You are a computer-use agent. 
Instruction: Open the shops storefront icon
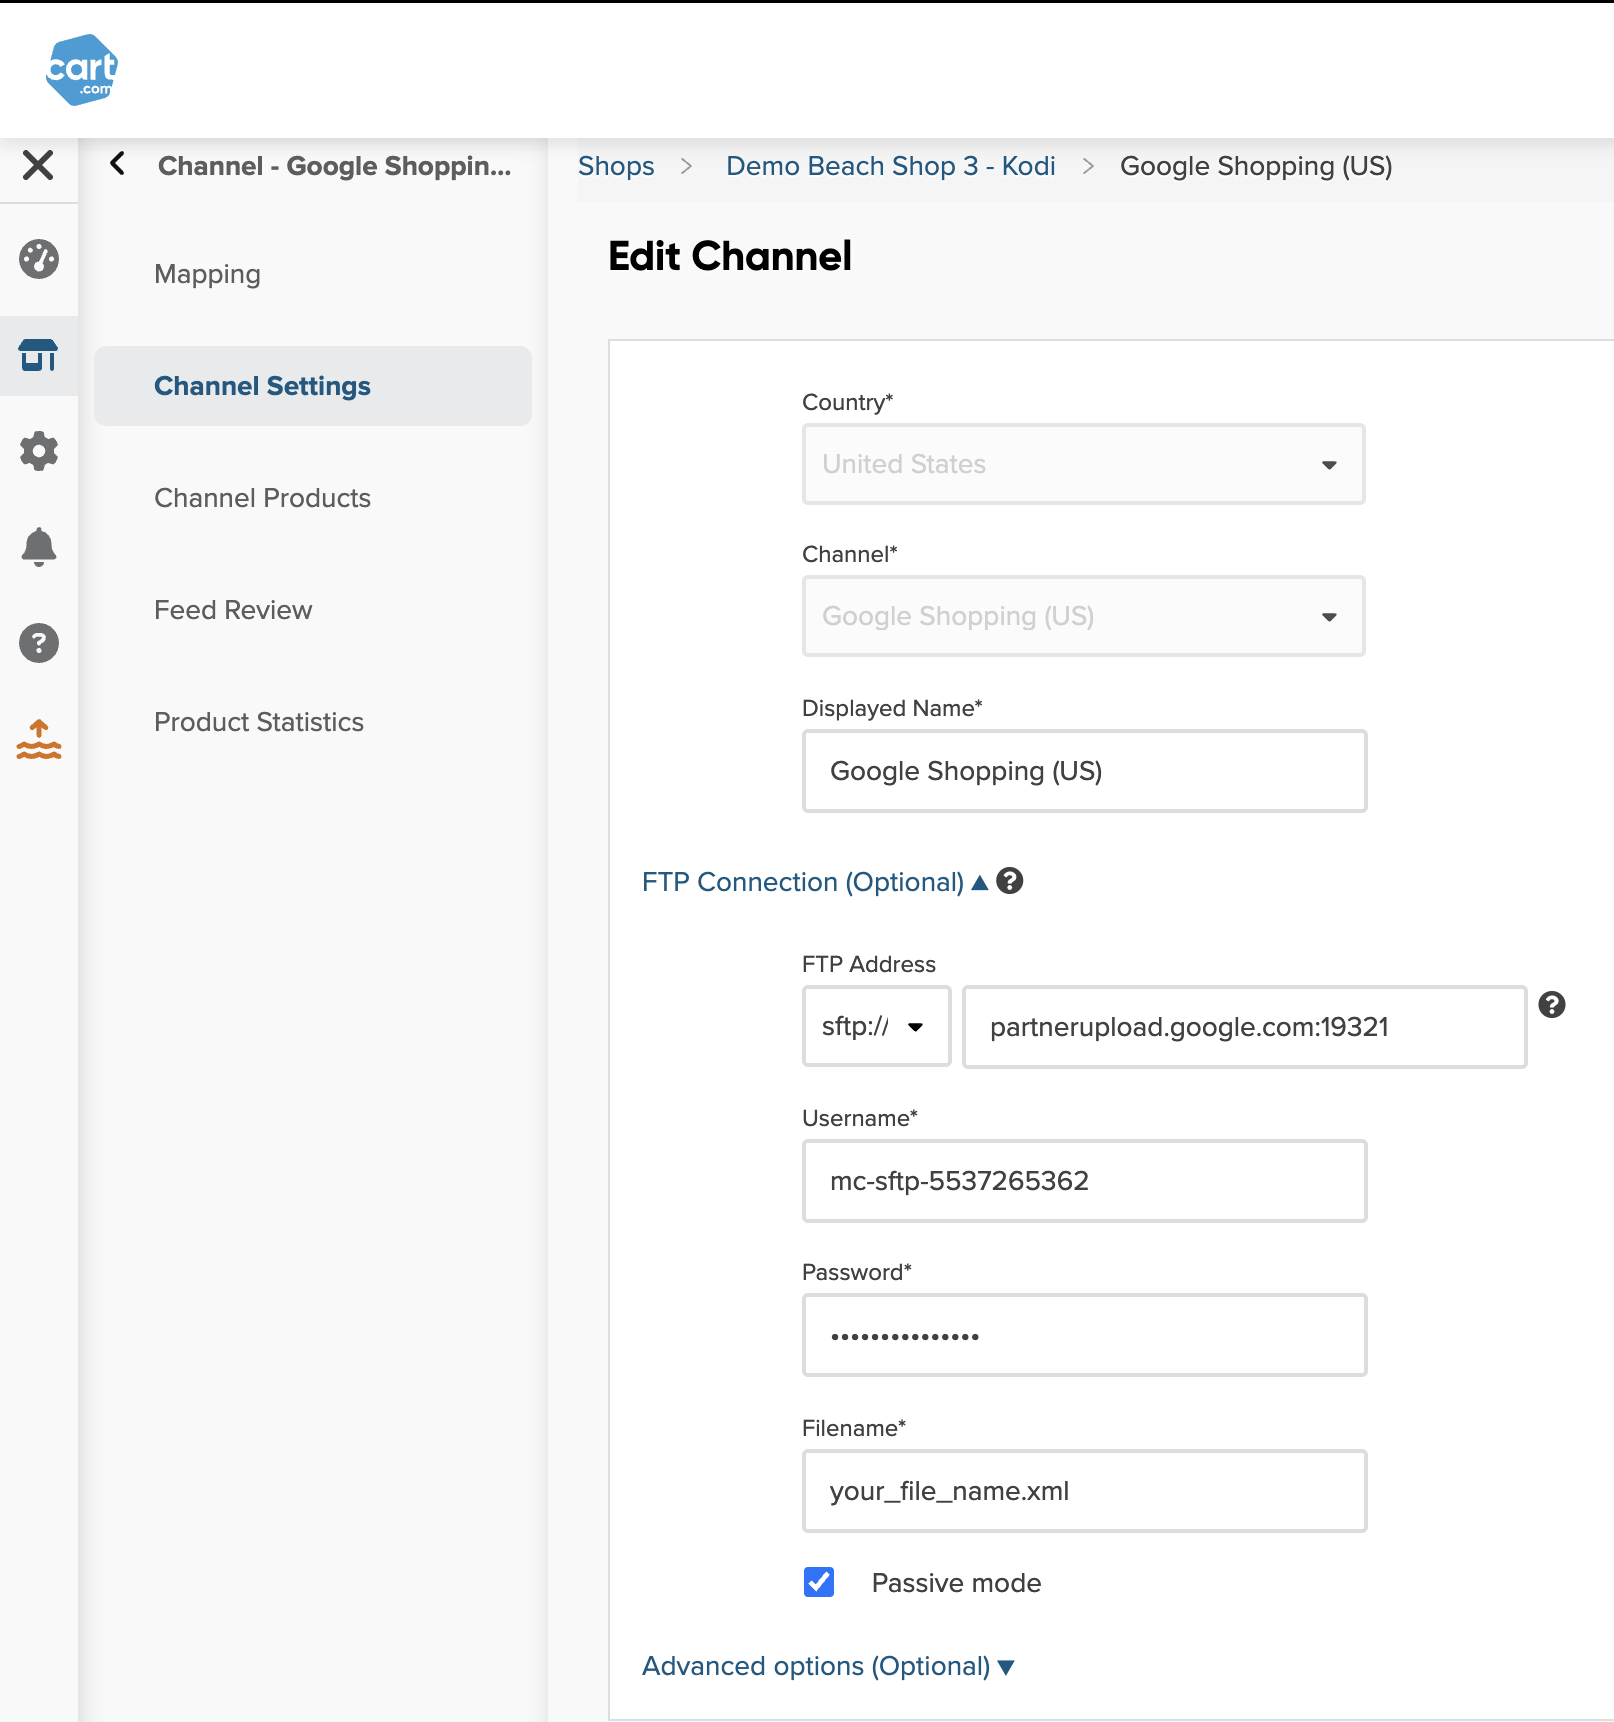pyautogui.click(x=39, y=355)
